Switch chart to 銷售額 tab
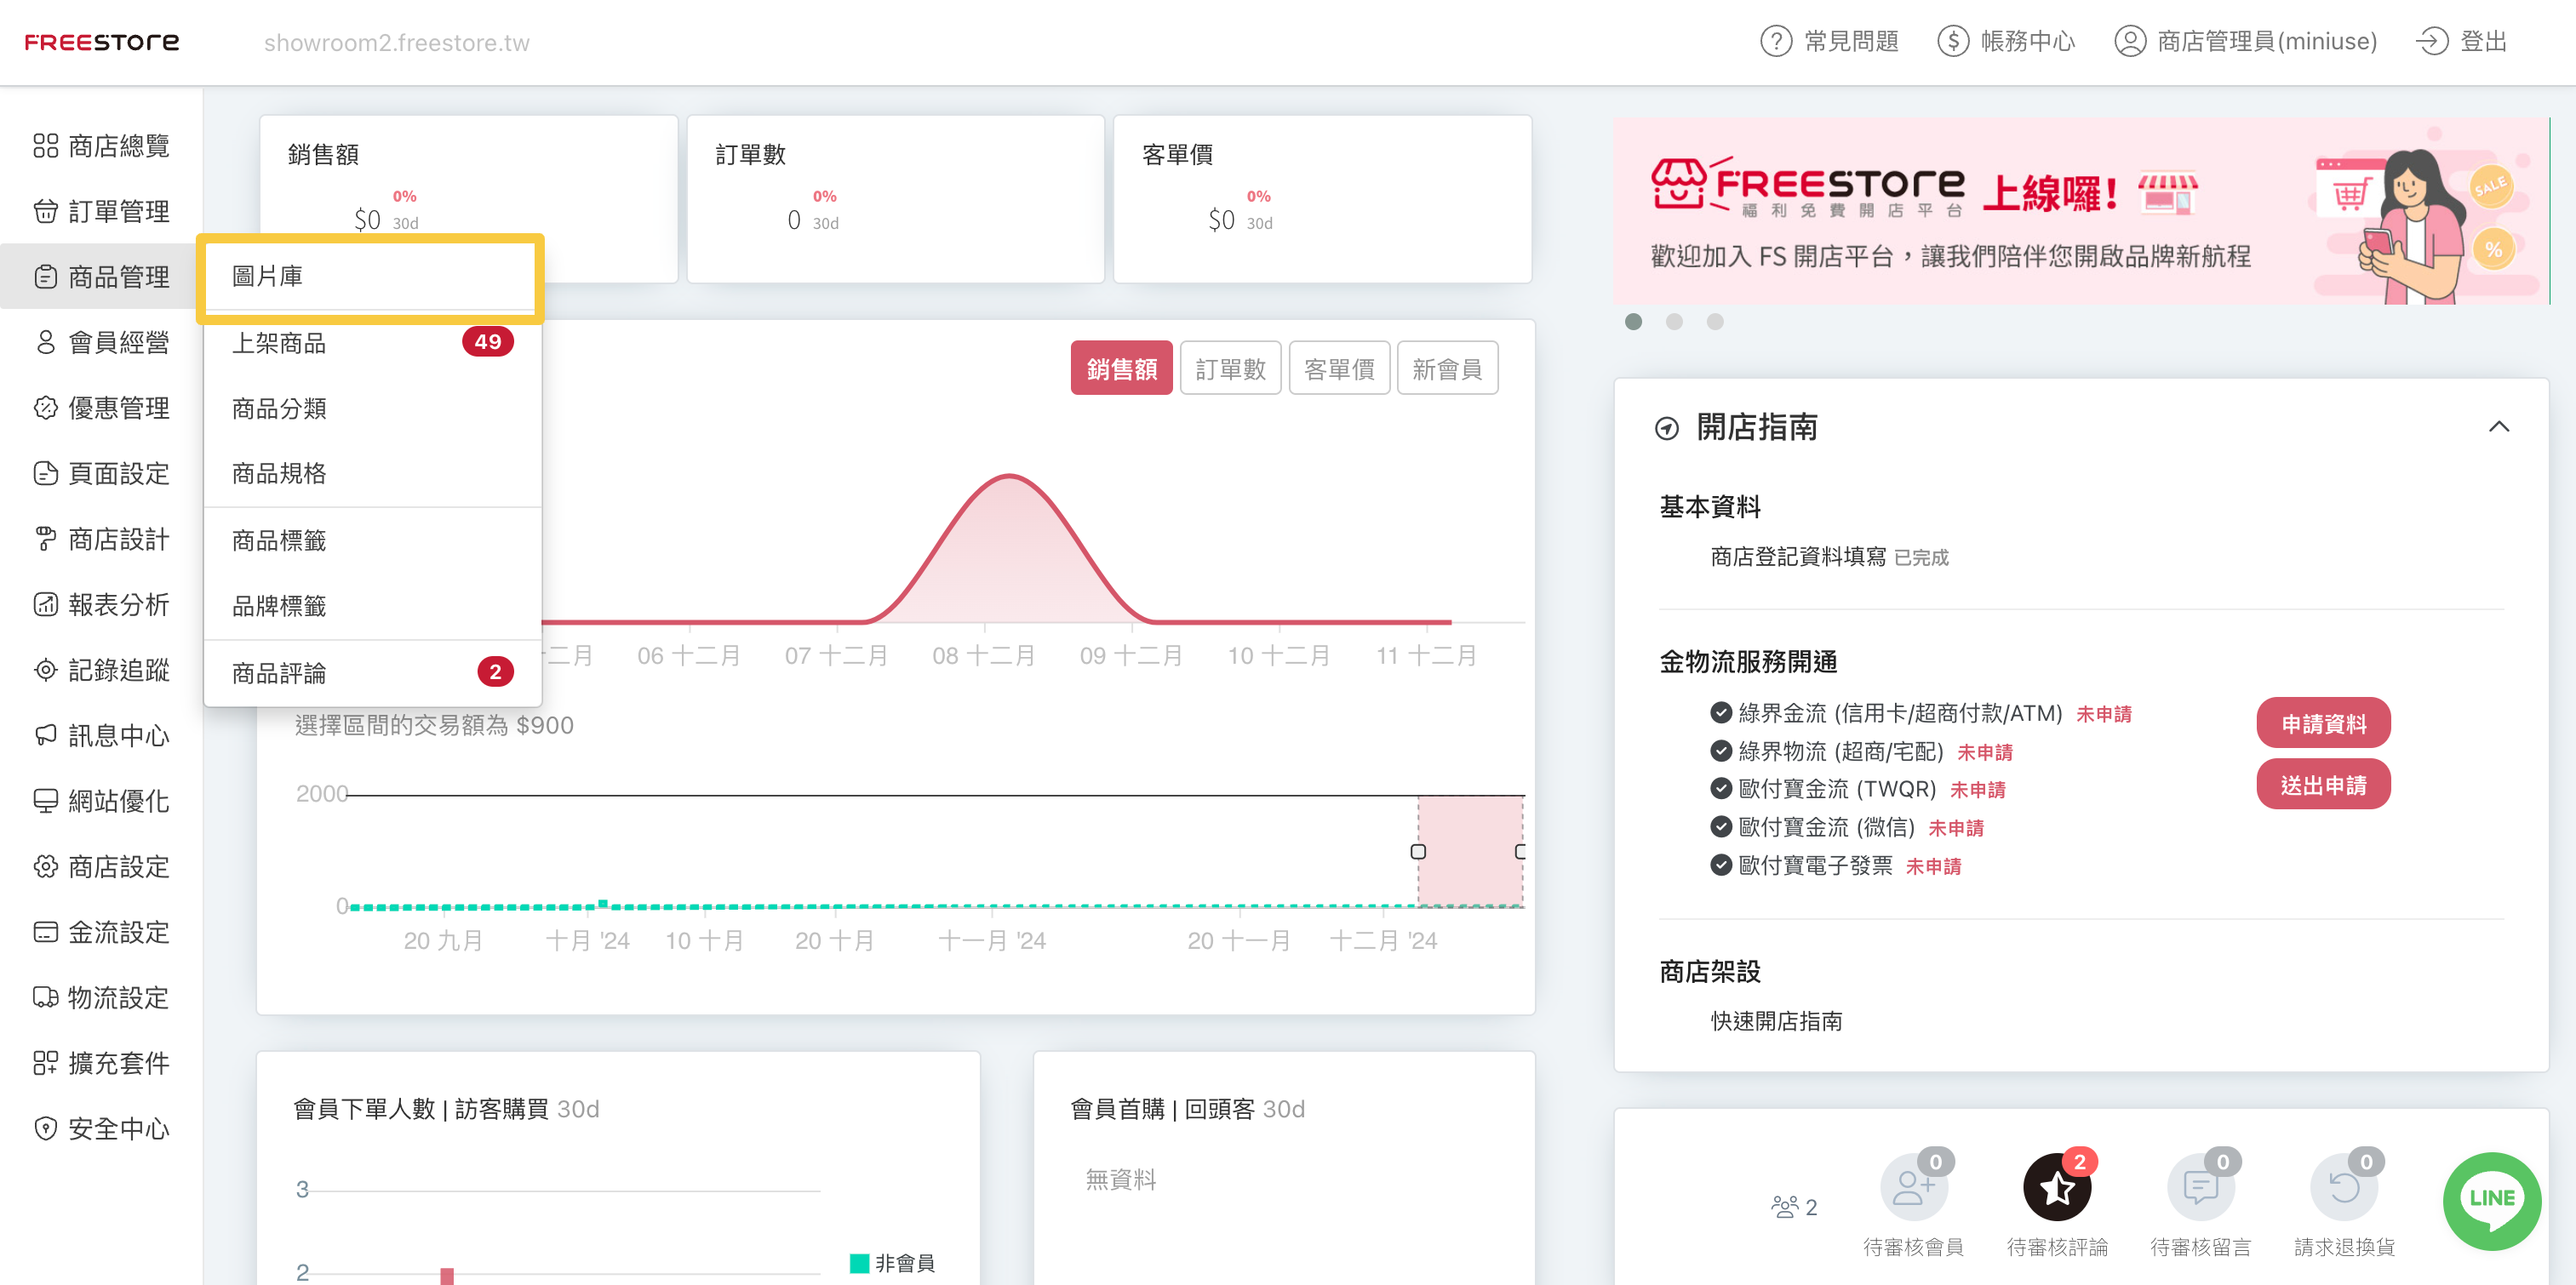This screenshot has width=2576, height=1285. click(x=1121, y=369)
